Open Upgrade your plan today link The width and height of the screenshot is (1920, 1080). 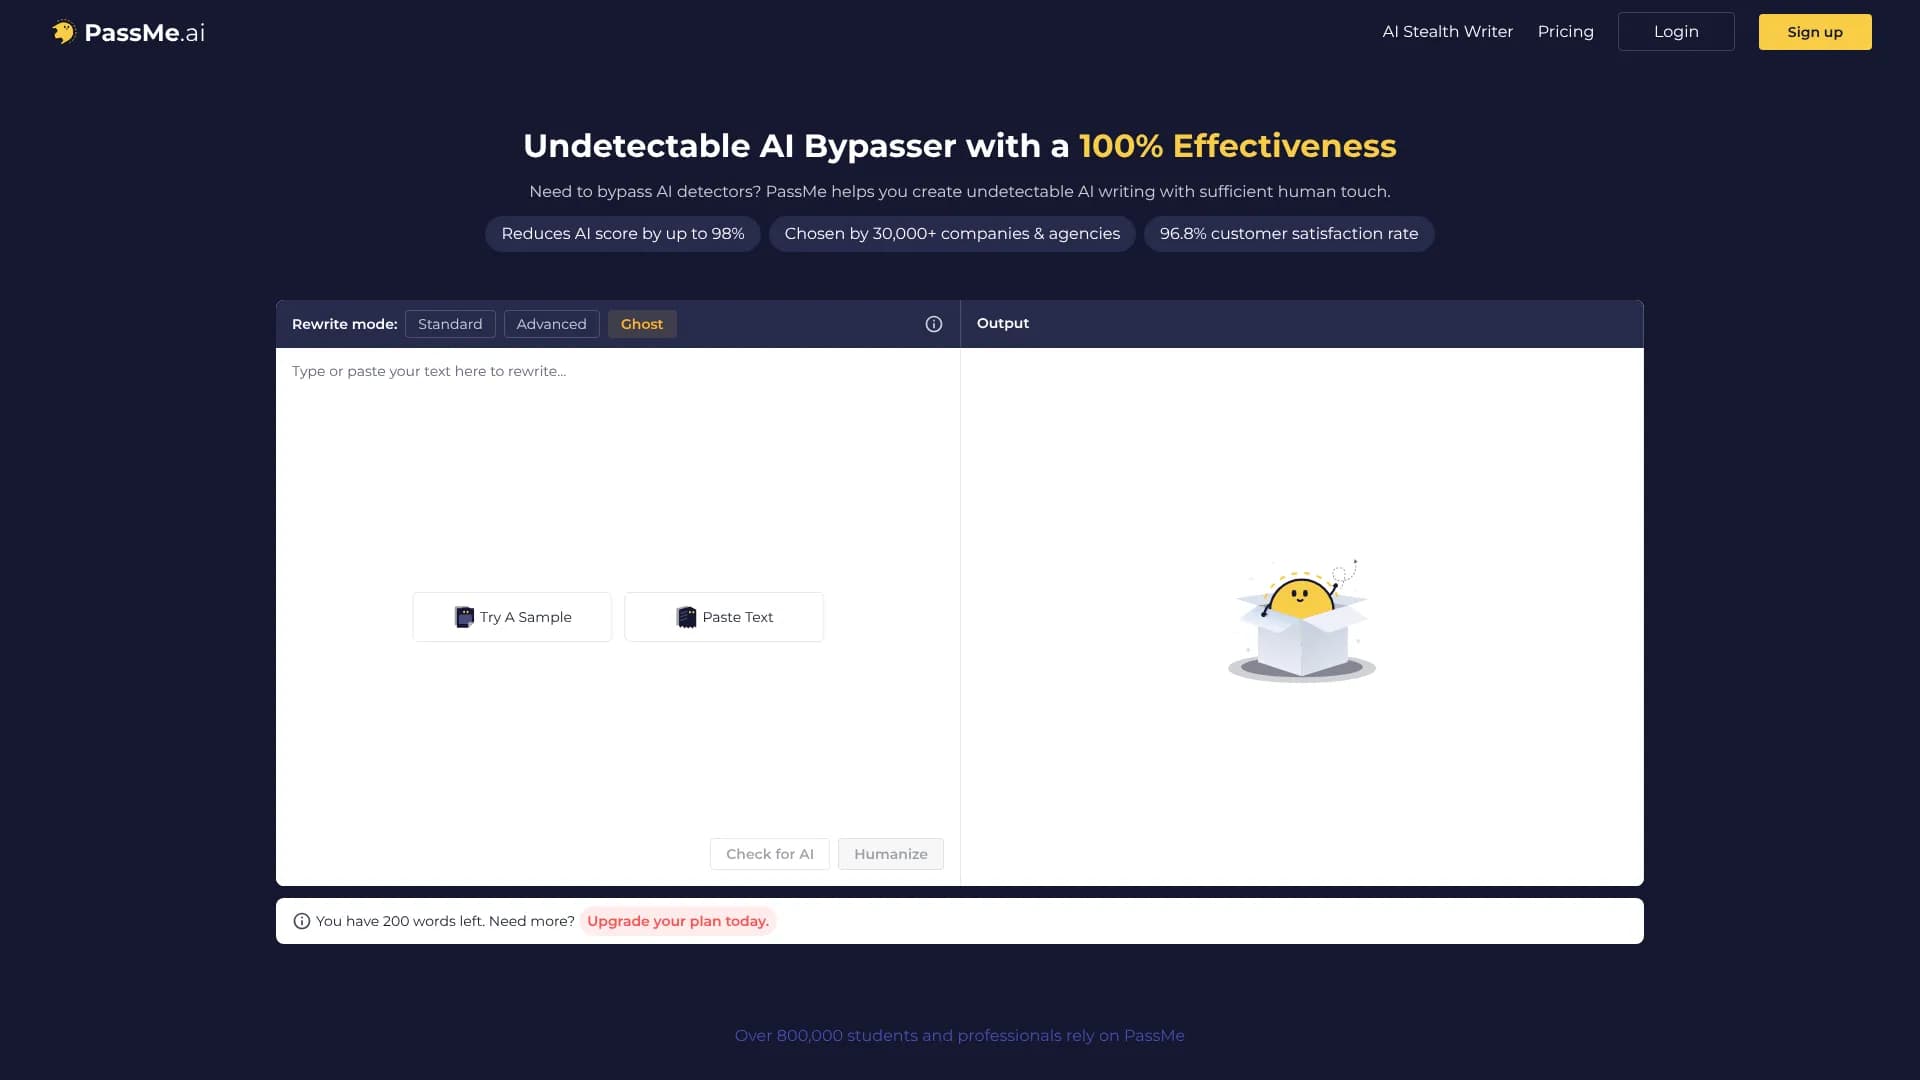[x=677, y=920]
